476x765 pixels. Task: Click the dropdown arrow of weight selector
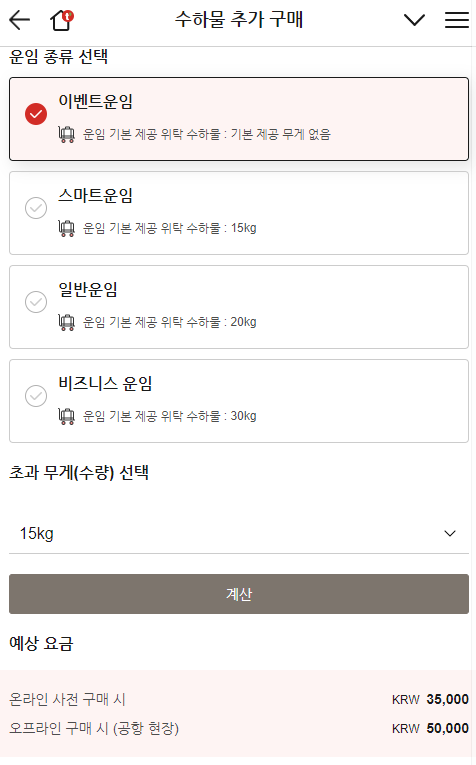tap(450, 533)
